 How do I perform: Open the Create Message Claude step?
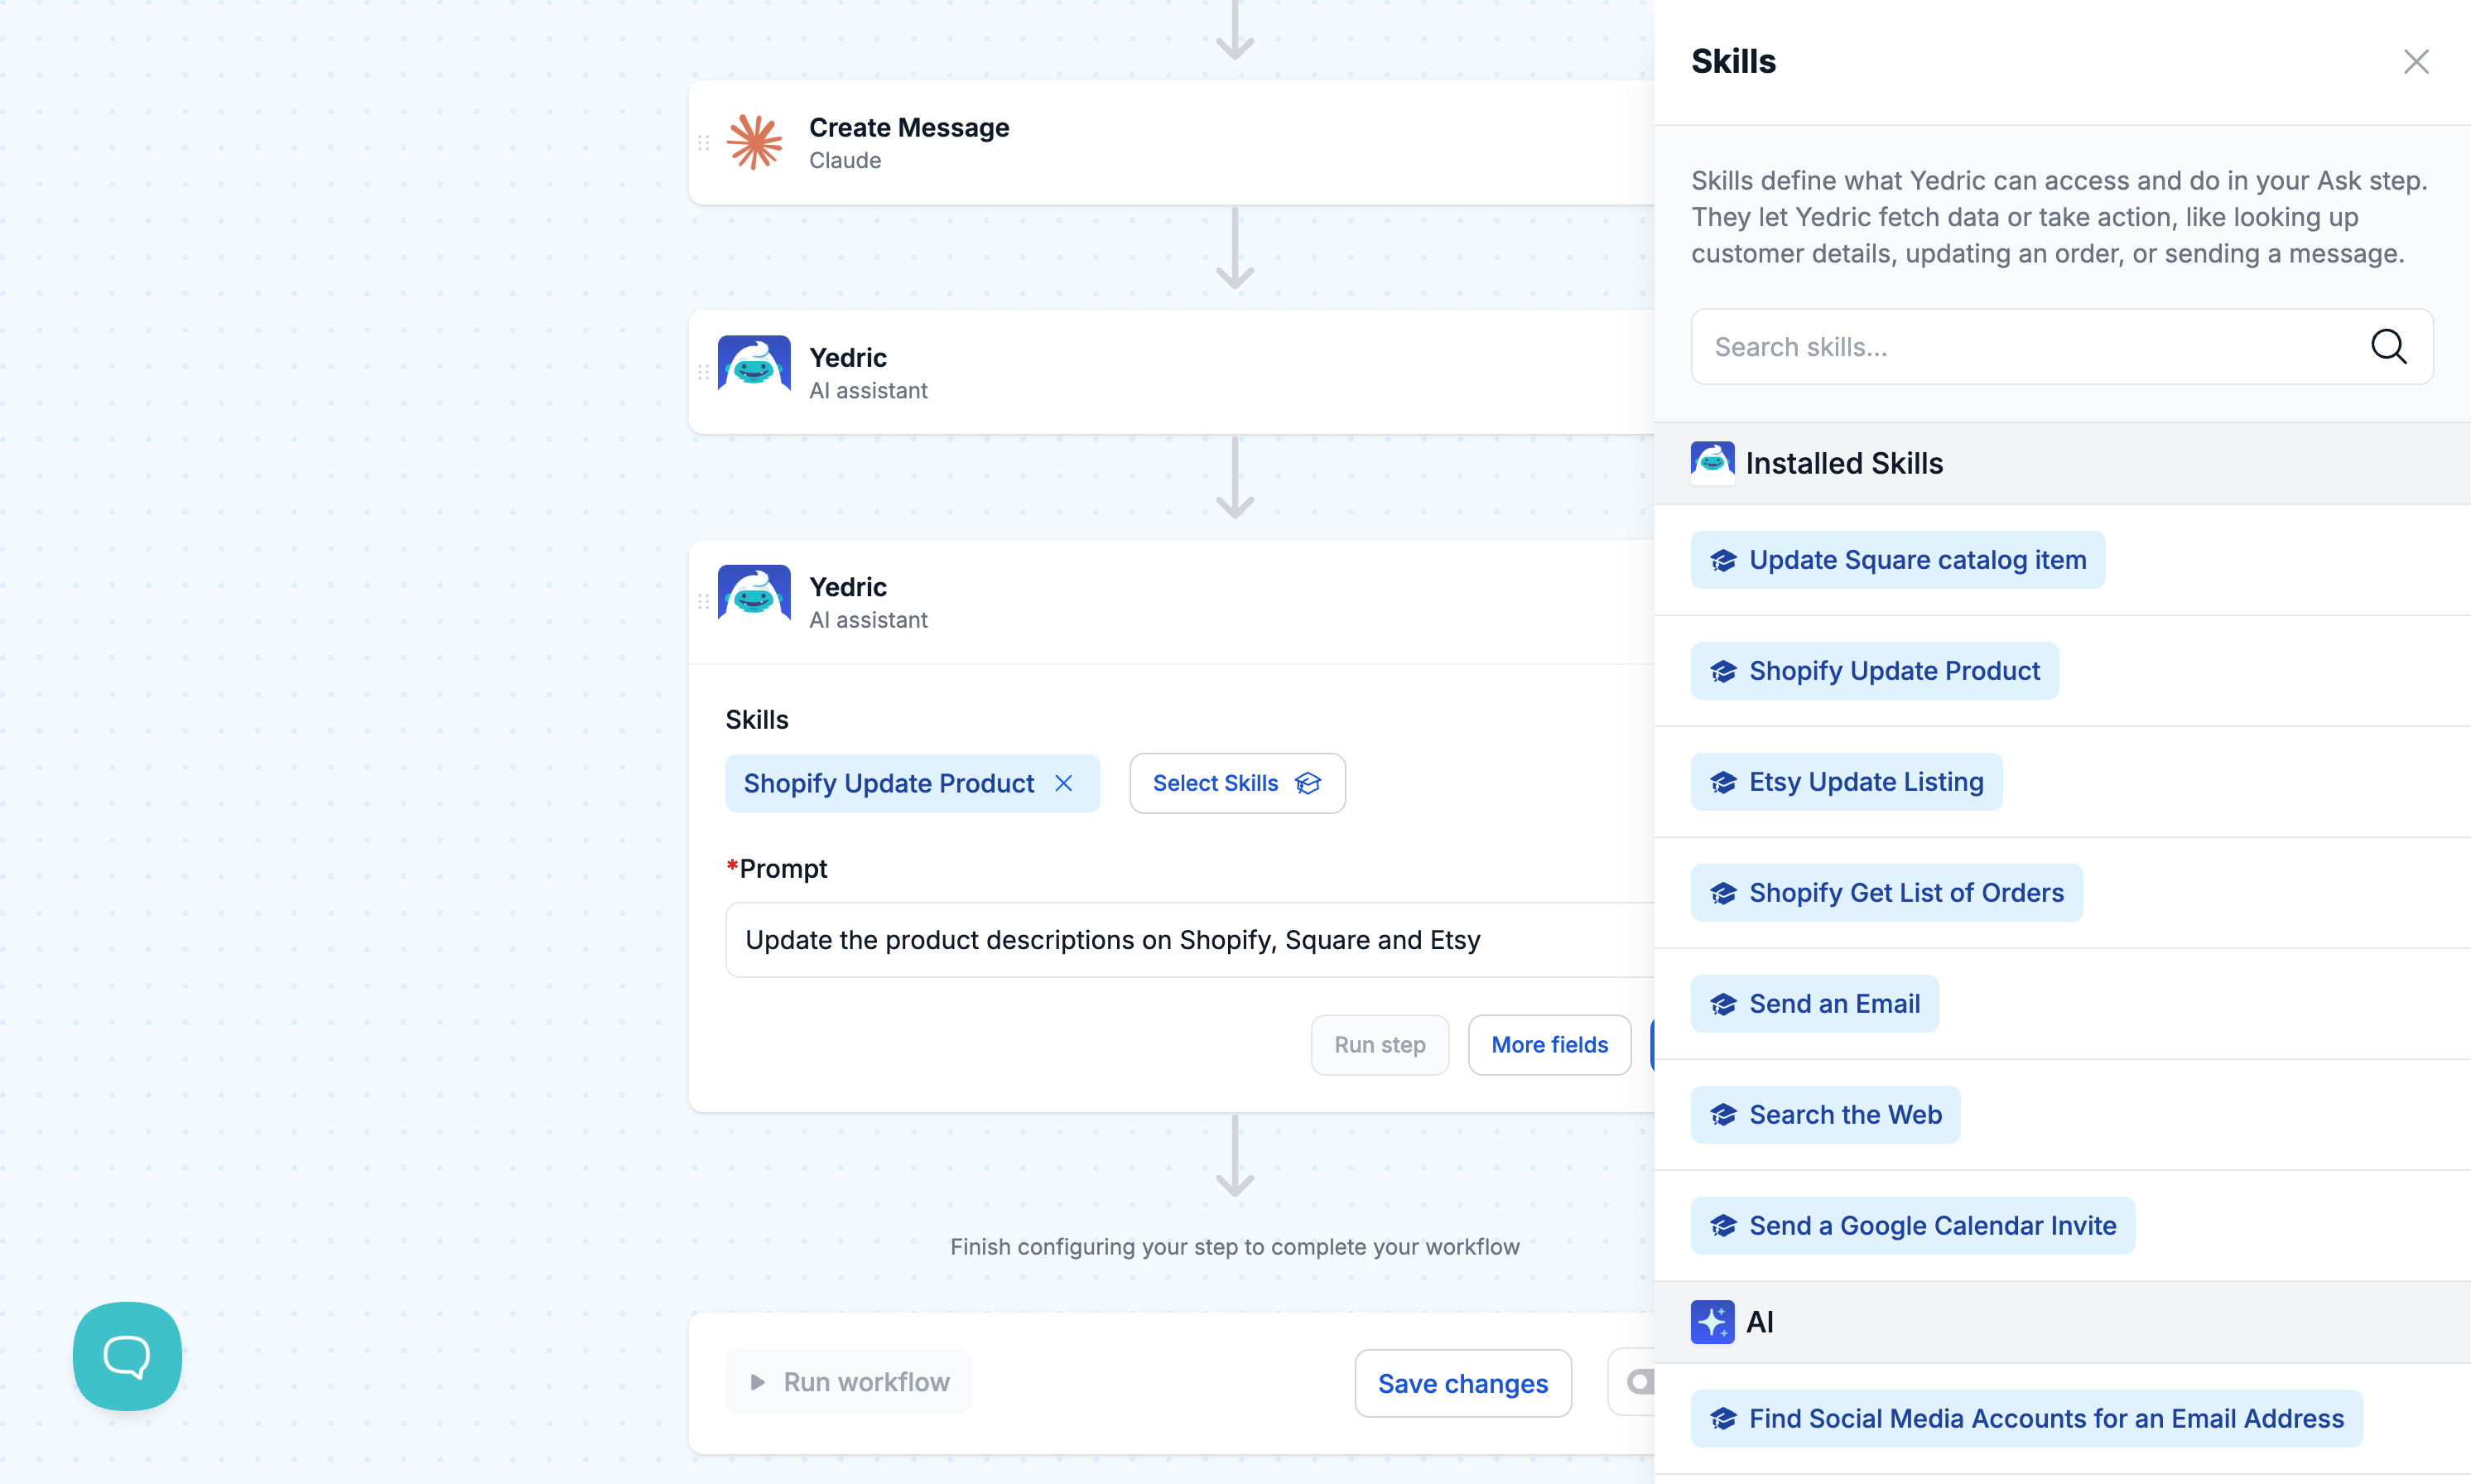point(1171,143)
